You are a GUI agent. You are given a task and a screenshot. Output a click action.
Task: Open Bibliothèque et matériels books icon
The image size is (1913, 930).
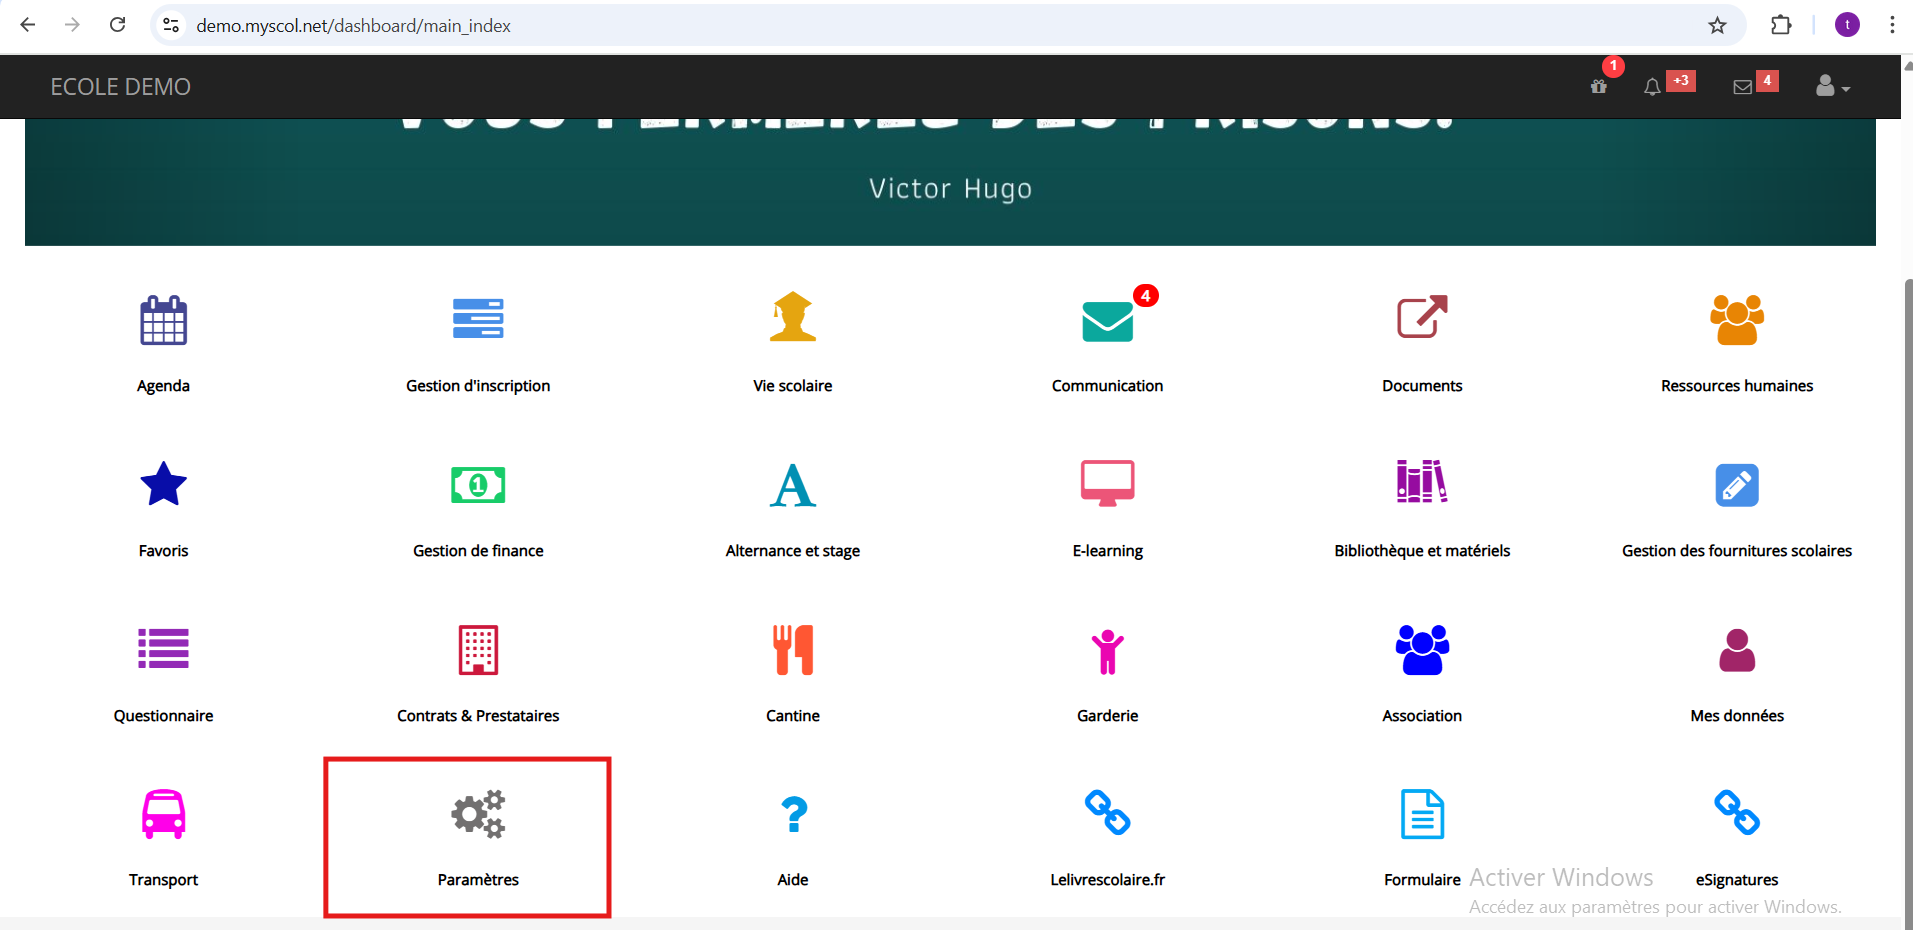coord(1421,482)
